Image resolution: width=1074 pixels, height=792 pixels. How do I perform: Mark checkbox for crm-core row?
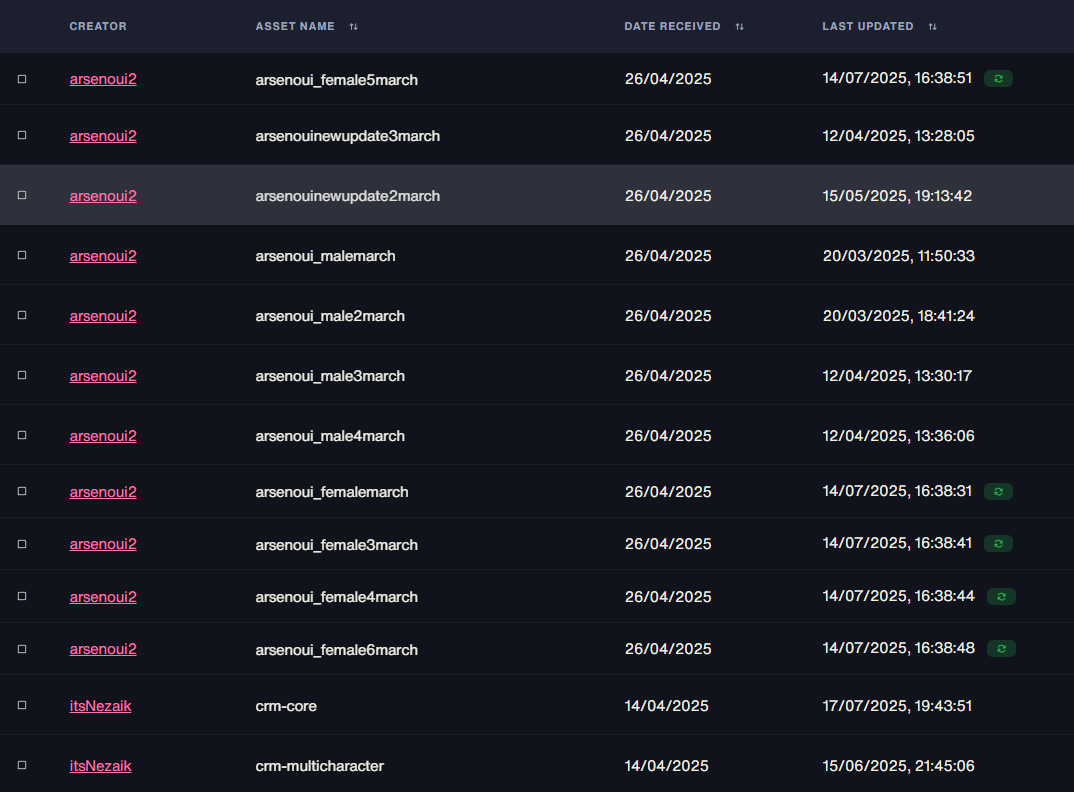(x=22, y=705)
